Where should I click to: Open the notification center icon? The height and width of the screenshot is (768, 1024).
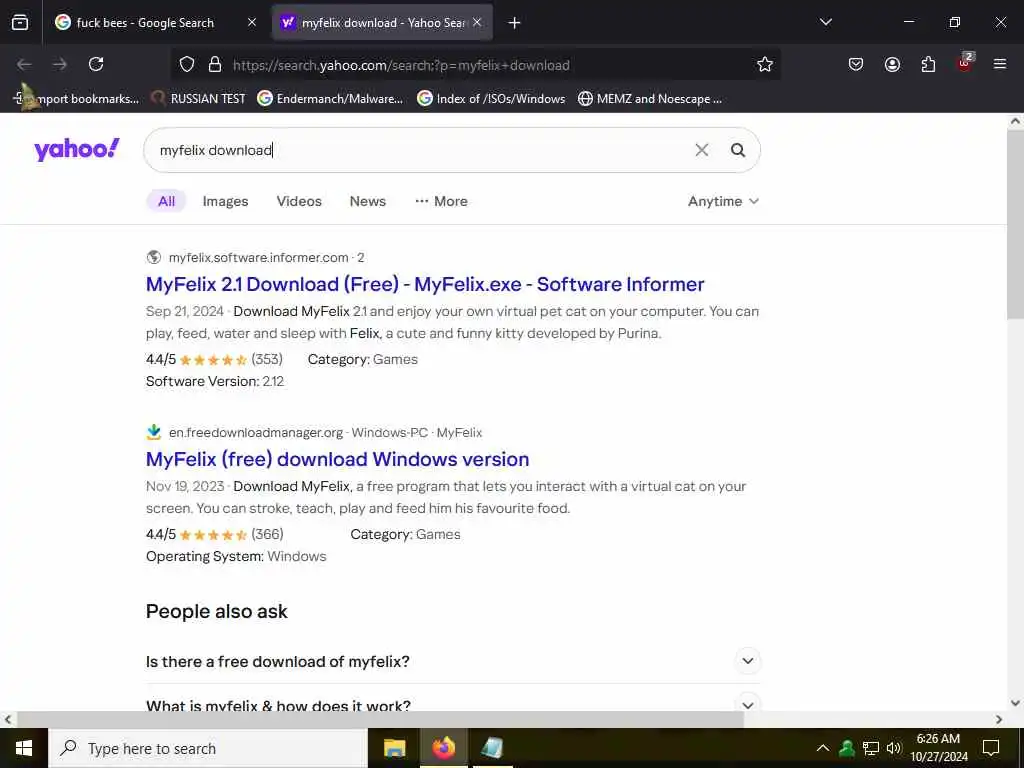tap(991, 748)
